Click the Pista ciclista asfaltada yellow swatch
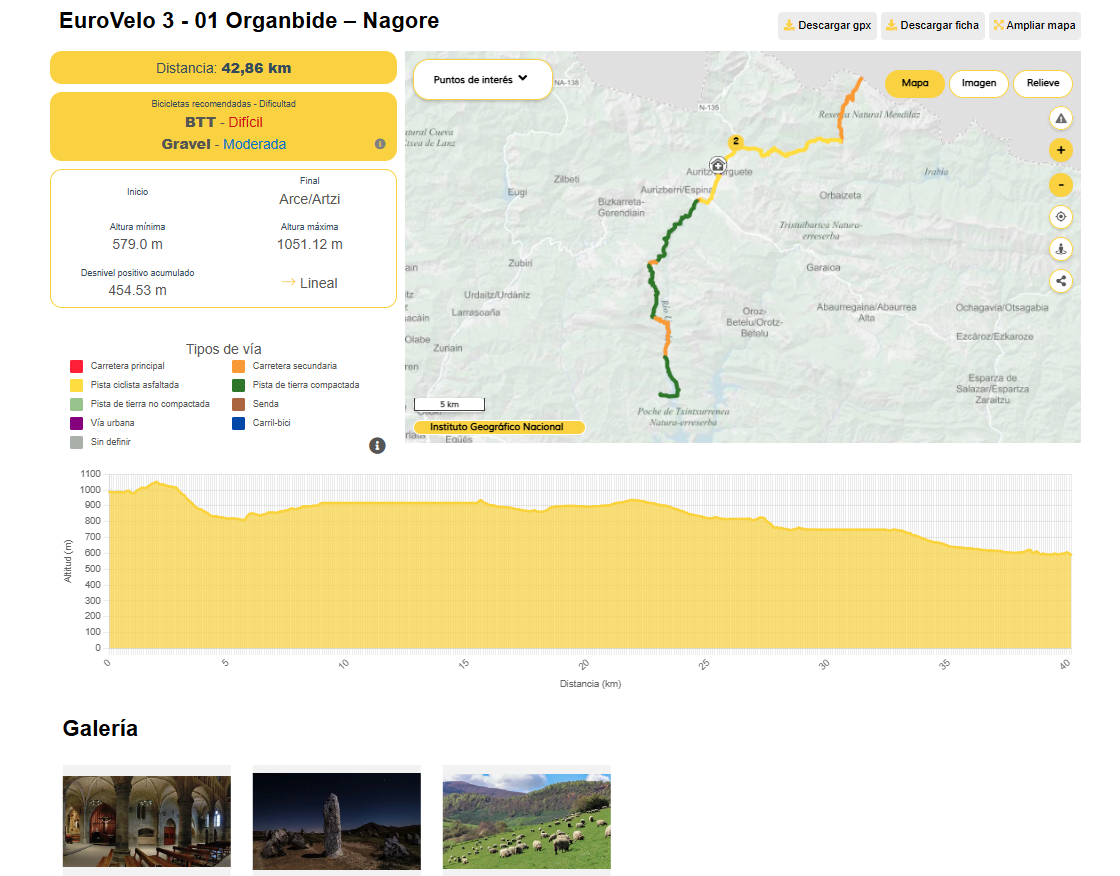 (76, 385)
